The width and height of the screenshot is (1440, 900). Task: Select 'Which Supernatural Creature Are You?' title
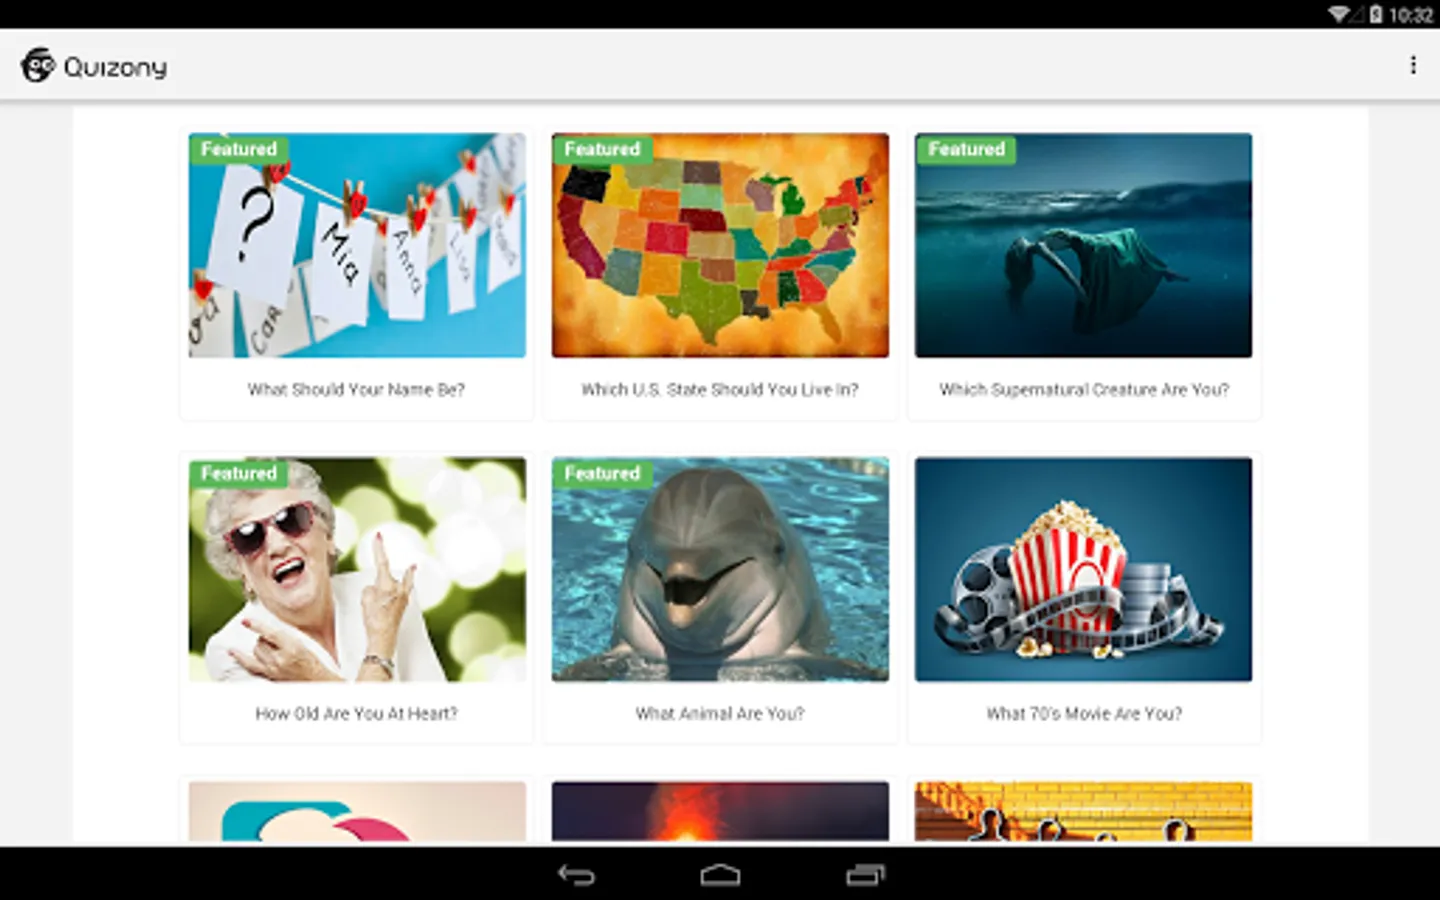pyautogui.click(x=1083, y=389)
